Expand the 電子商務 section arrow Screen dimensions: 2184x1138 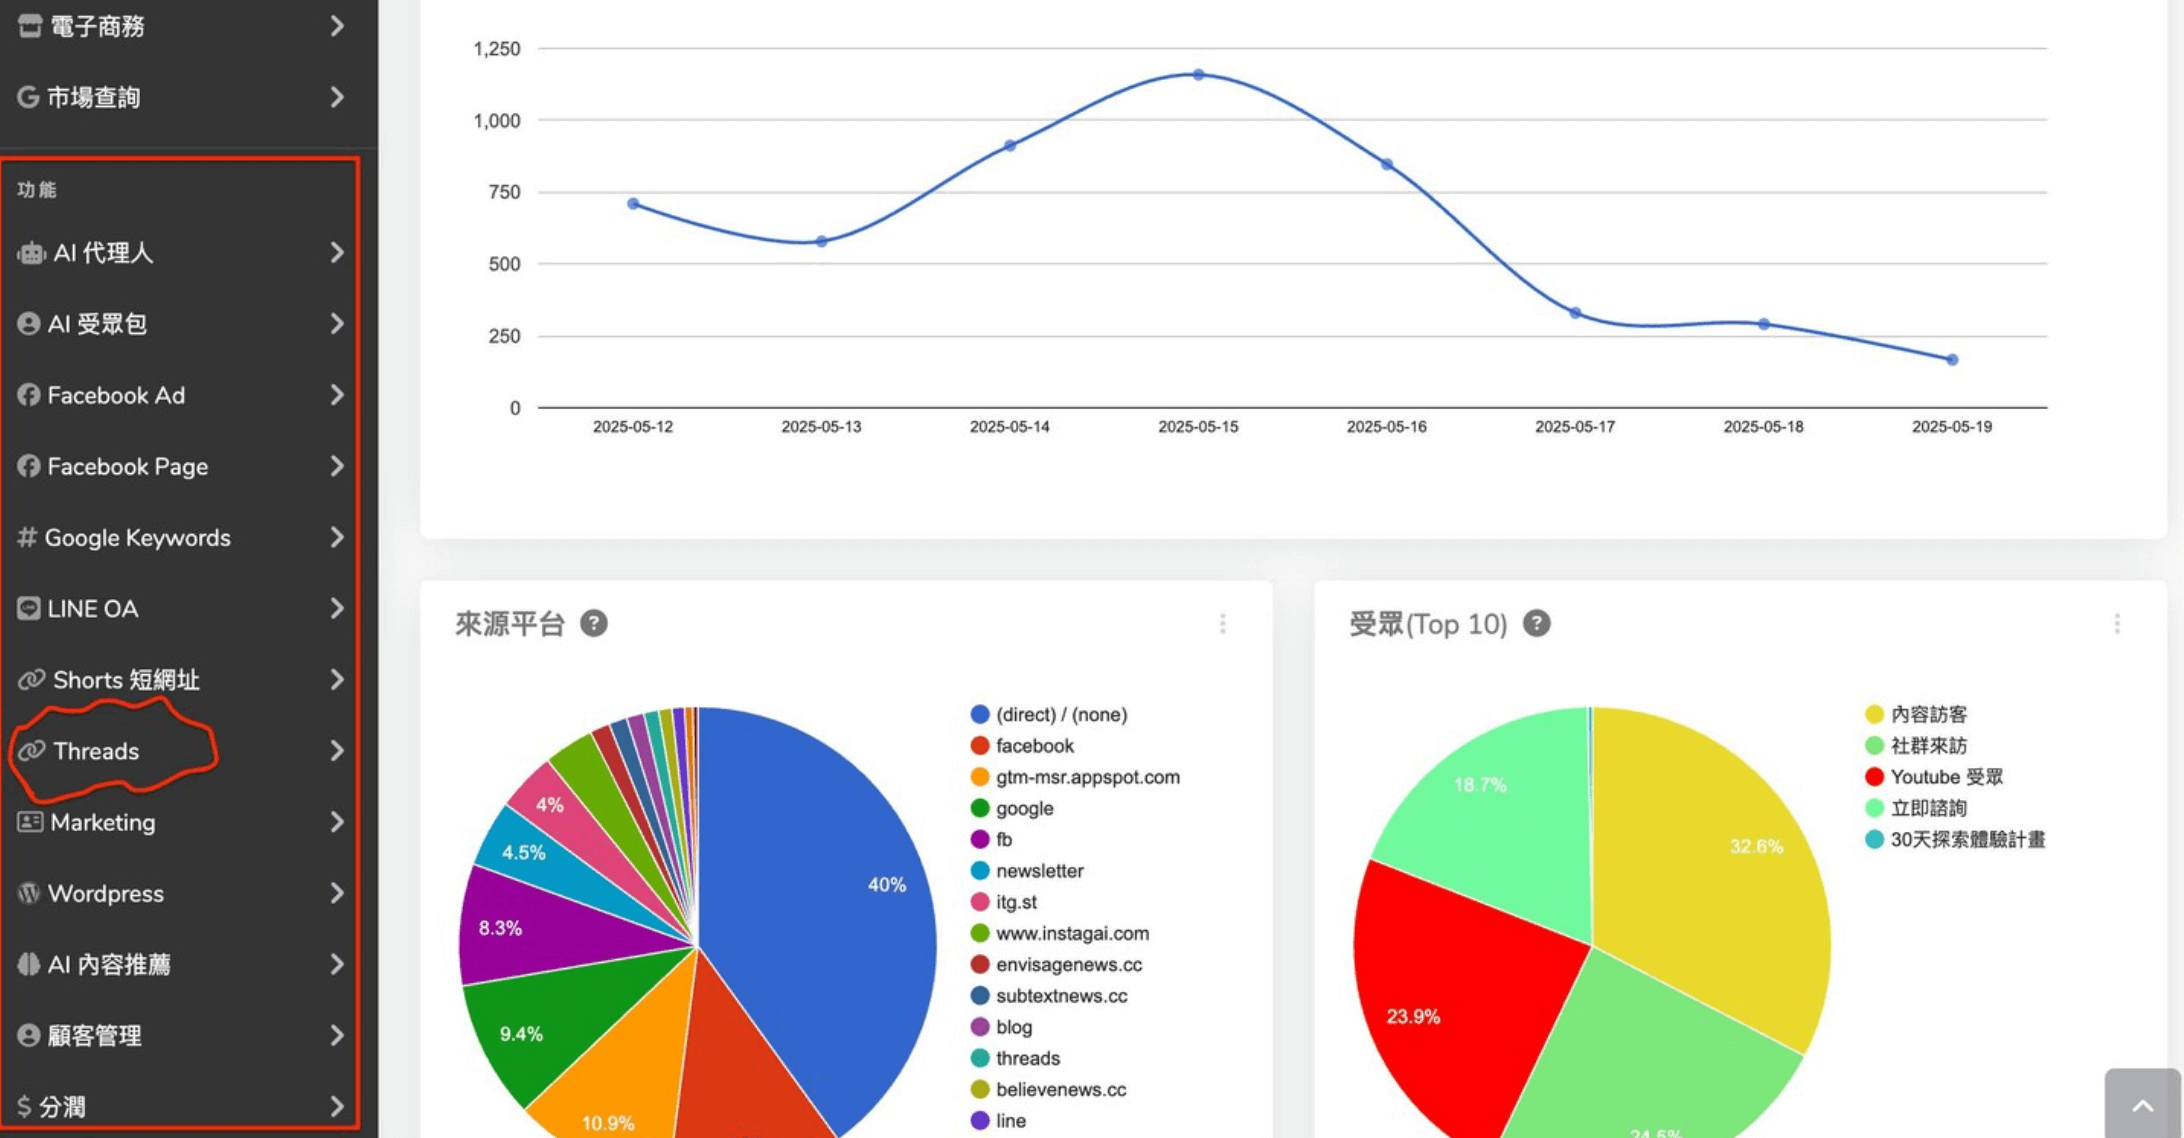[x=337, y=26]
